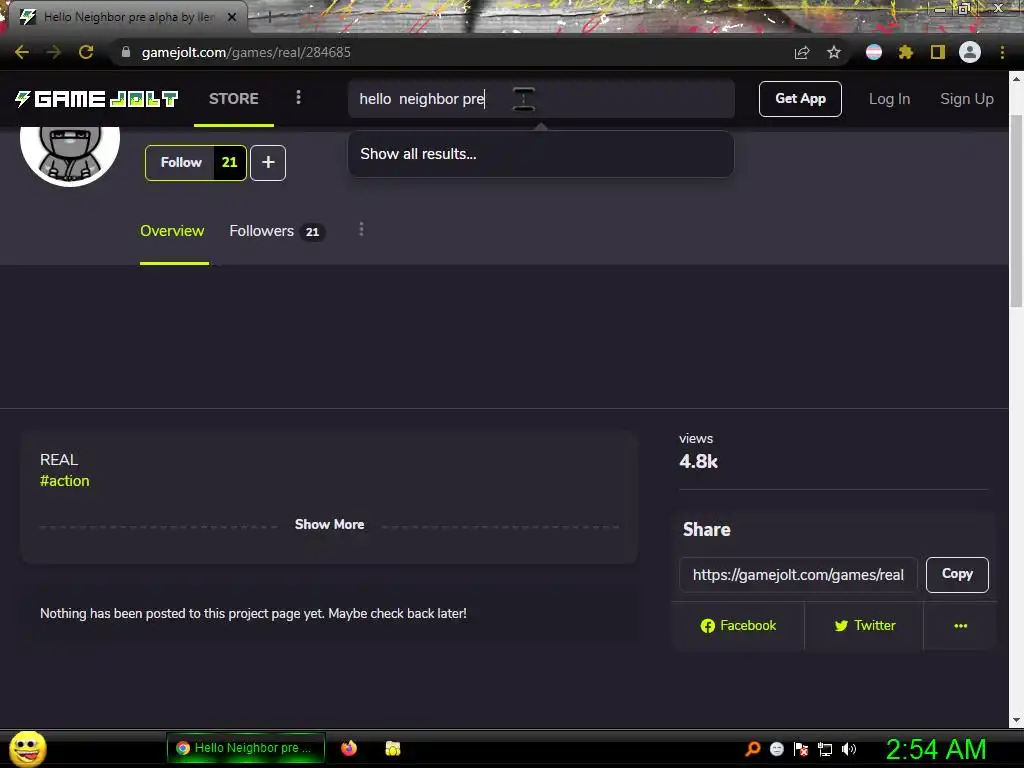Expand the navigation more-options dots

tap(298, 97)
